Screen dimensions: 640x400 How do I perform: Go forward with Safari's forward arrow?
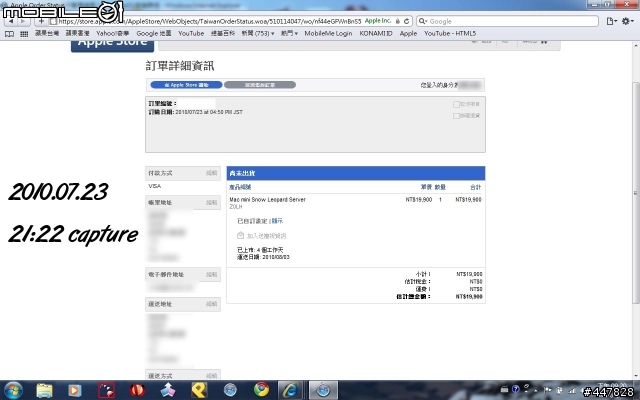[x=22, y=21]
